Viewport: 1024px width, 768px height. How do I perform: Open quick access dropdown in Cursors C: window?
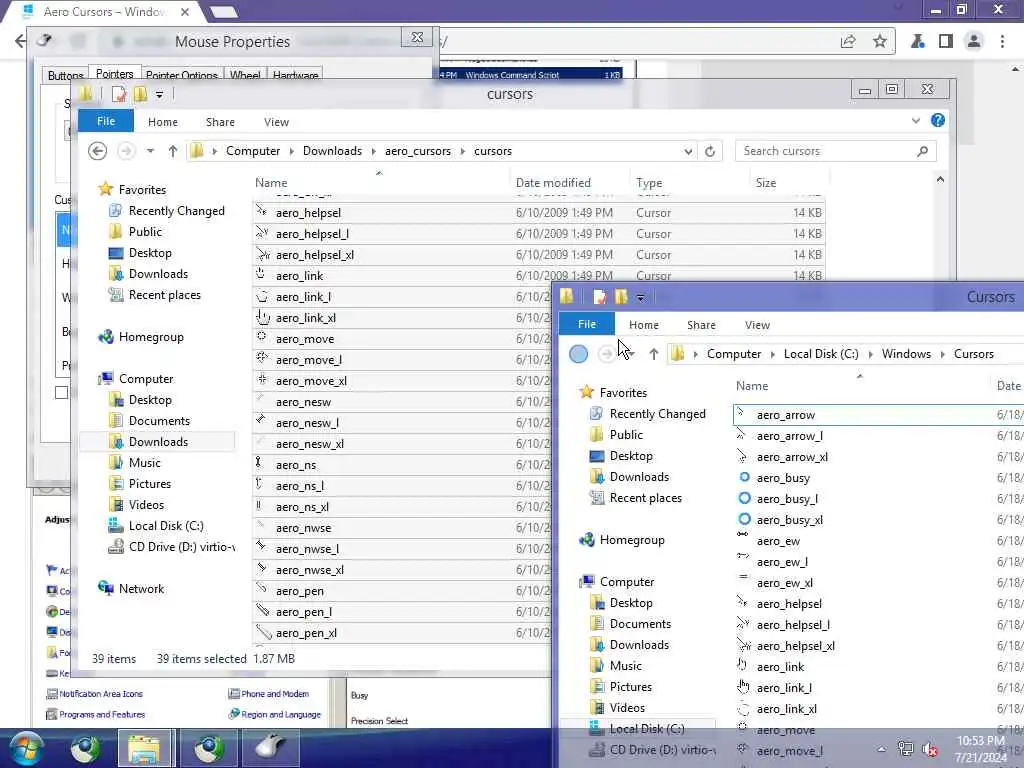click(641, 298)
